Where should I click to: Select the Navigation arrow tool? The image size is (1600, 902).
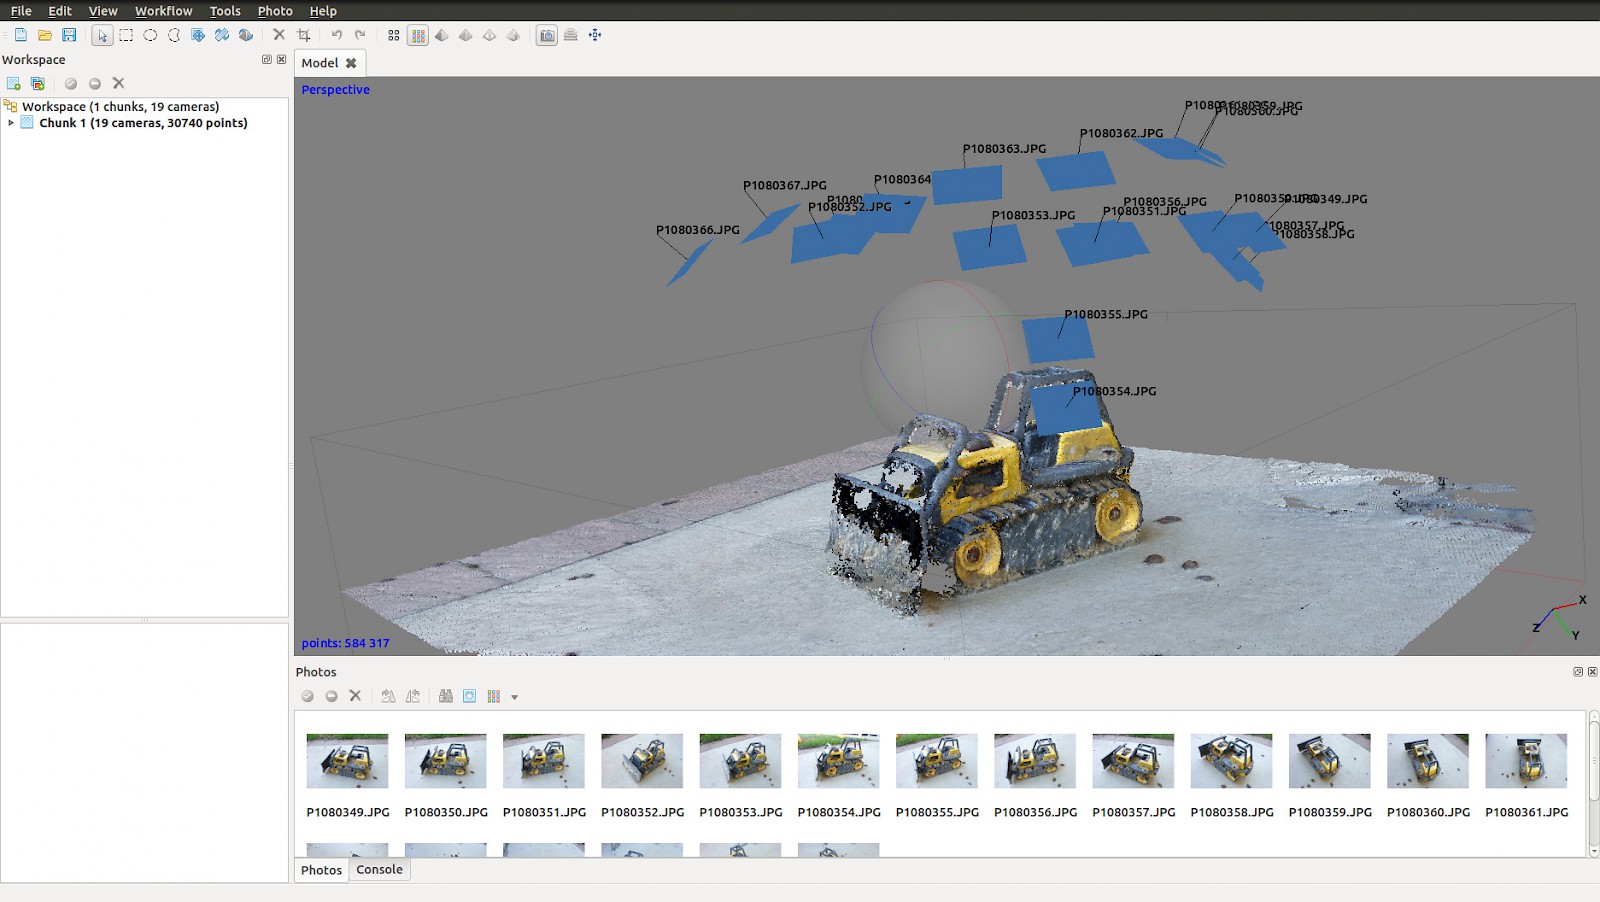(x=102, y=36)
